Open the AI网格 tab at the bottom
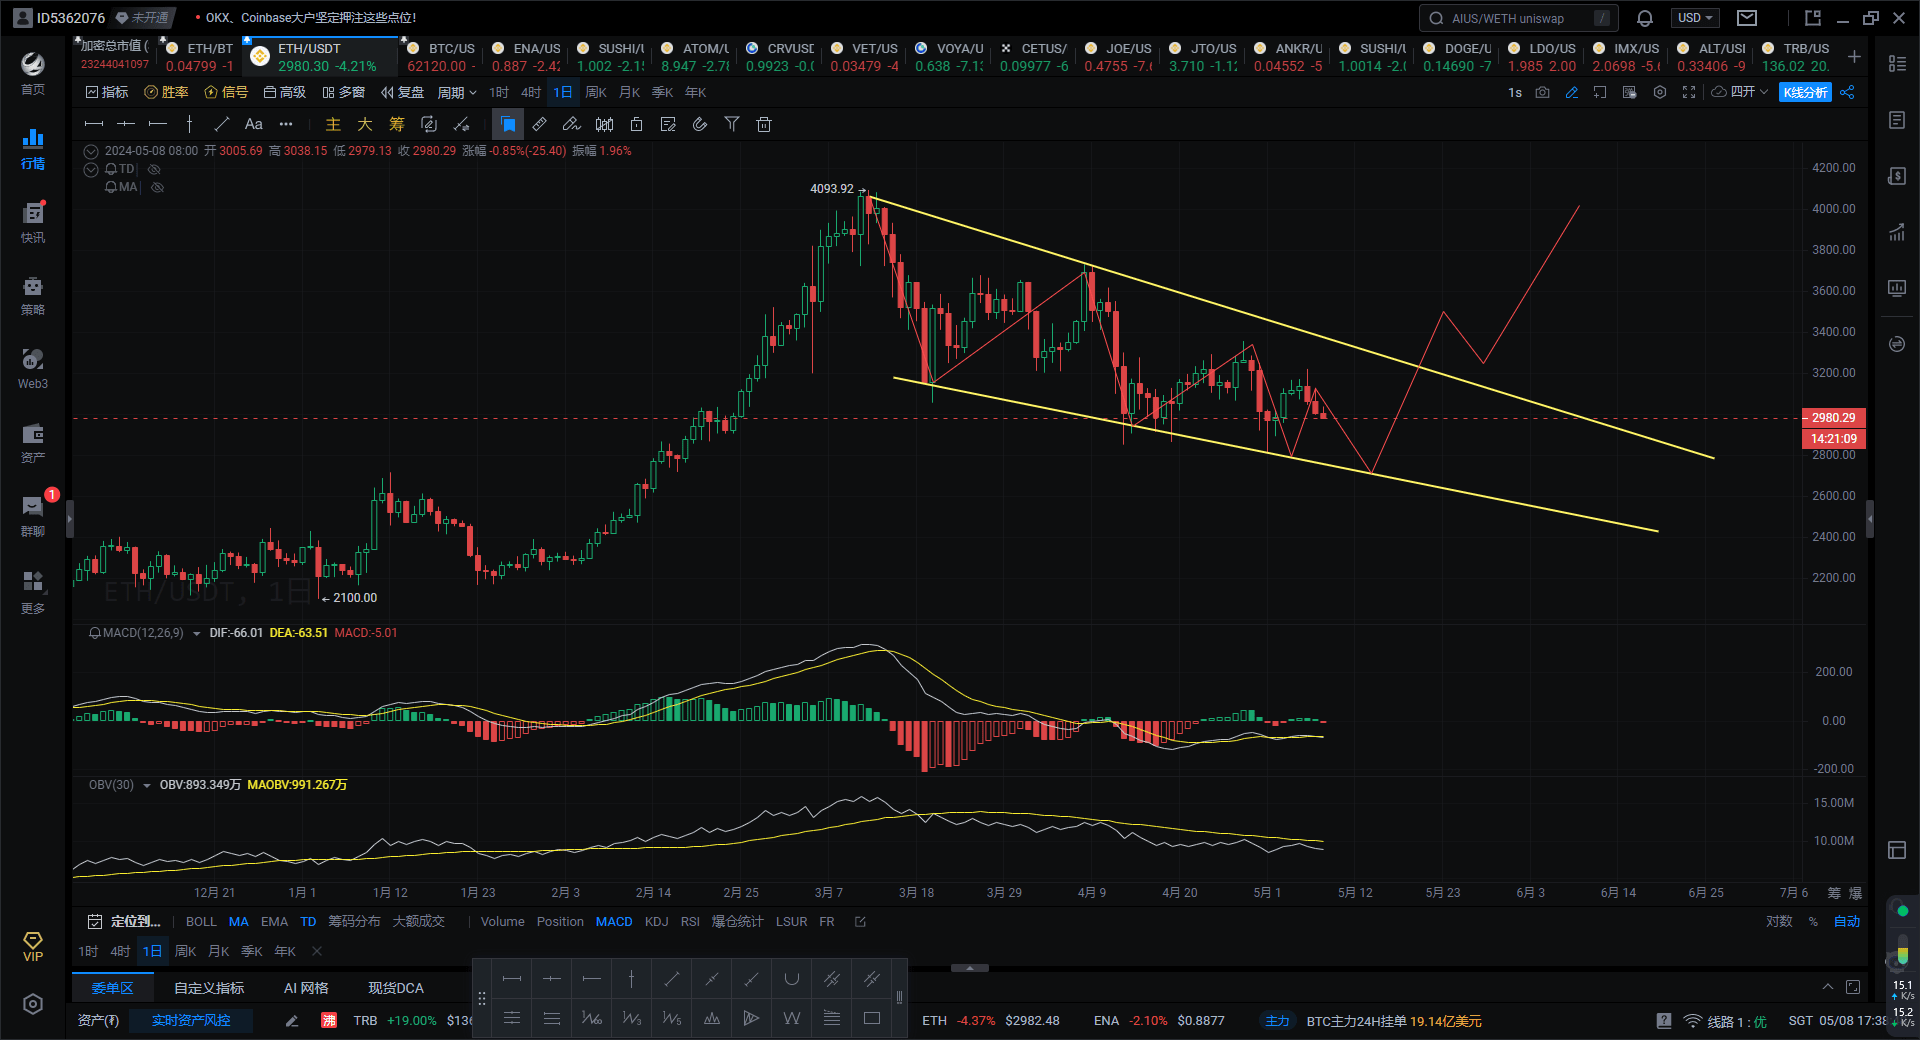 tap(305, 988)
